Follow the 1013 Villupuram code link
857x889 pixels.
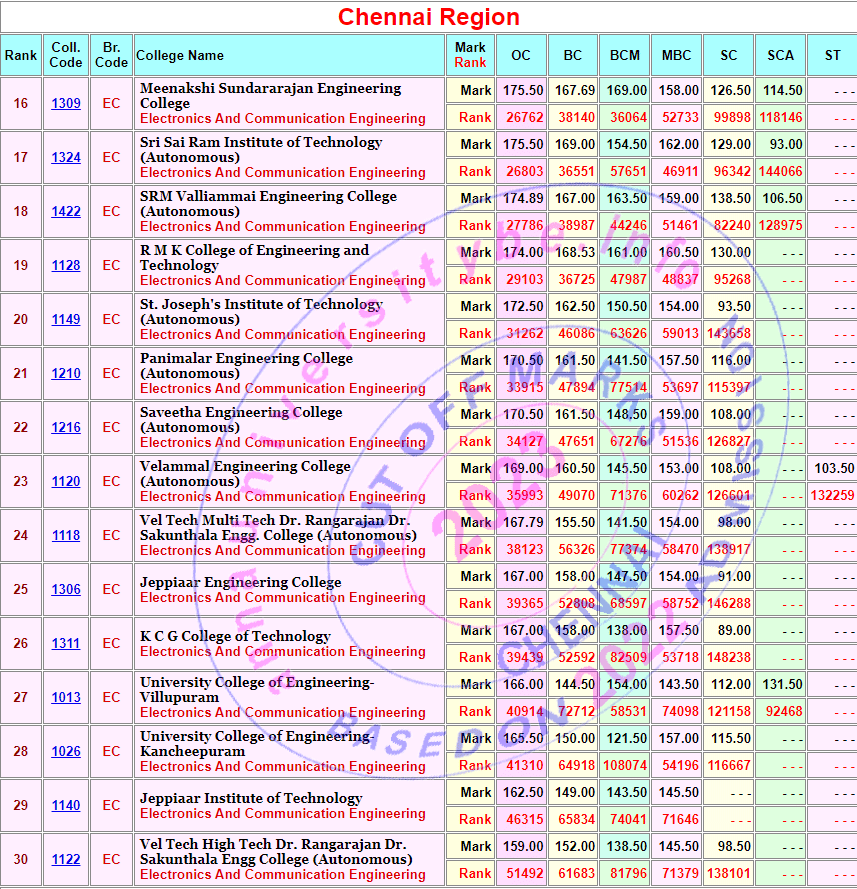(x=66, y=697)
